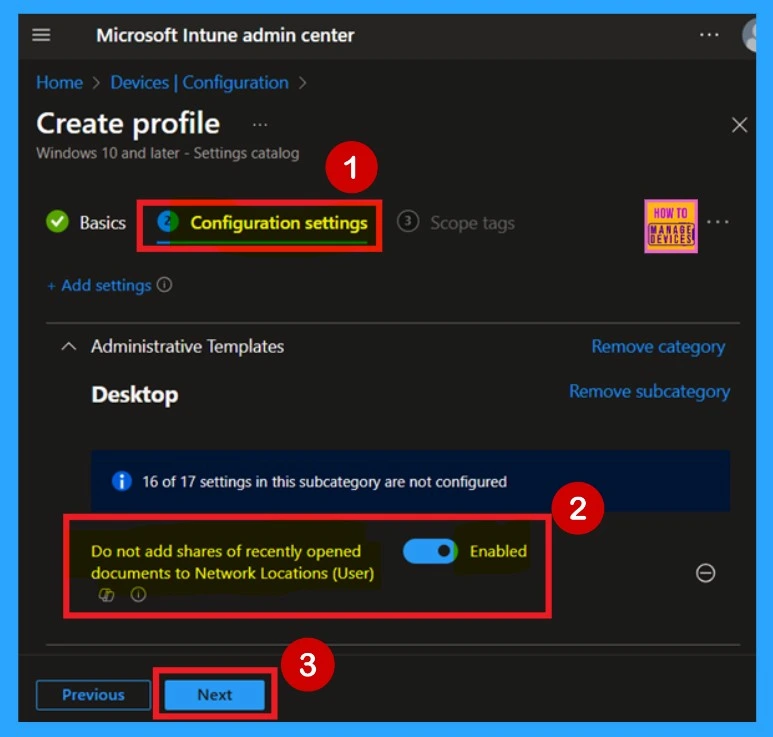Select the Configuration settings tab
This screenshot has height=737, width=773.
coord(262,224)
